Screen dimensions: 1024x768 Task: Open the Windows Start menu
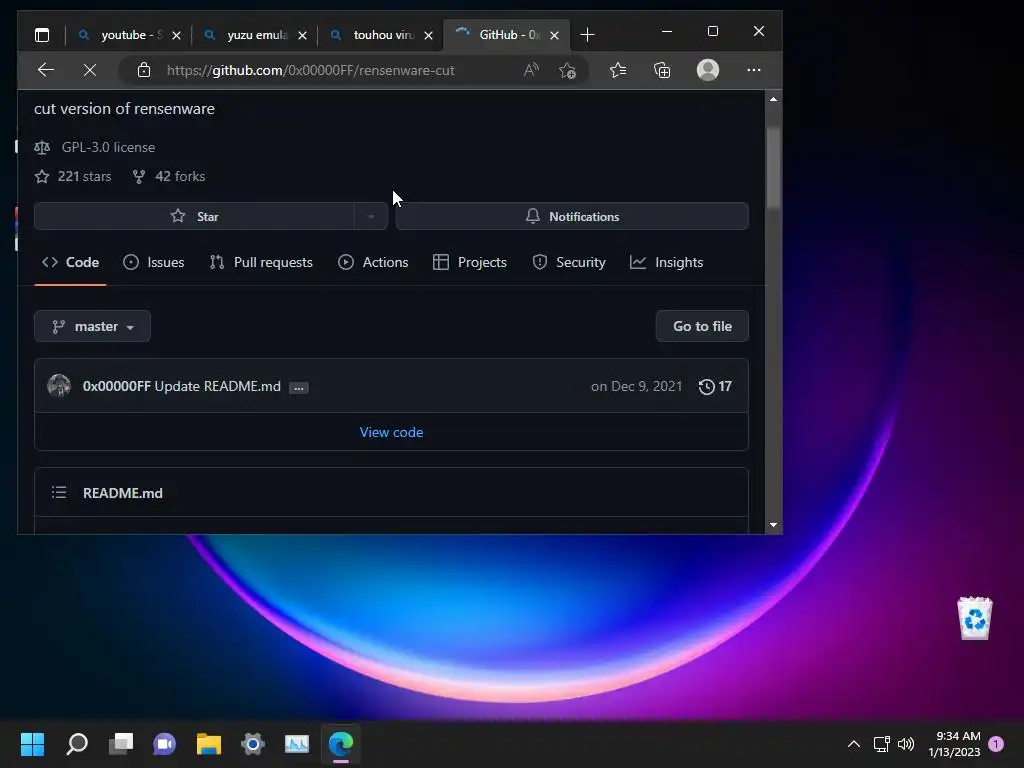(x=32, y=744)
